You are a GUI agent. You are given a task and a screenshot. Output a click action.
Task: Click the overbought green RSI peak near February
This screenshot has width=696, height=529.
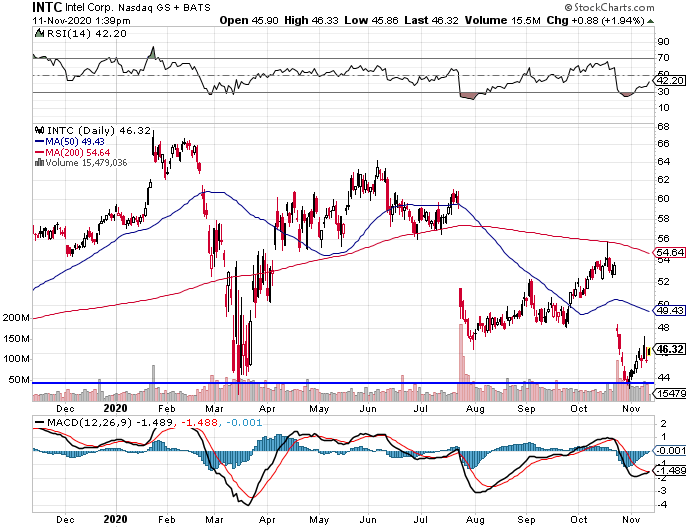point(152,53)
